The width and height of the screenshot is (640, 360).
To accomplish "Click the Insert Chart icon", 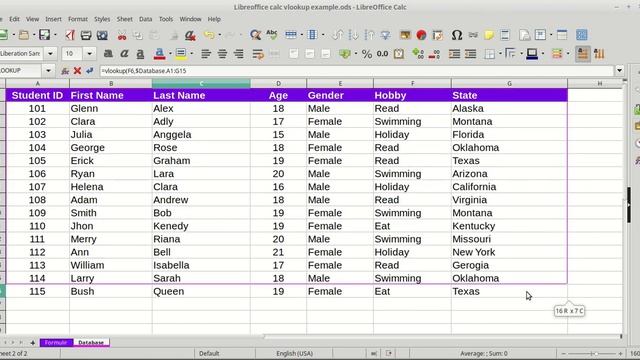I will 421,35.
